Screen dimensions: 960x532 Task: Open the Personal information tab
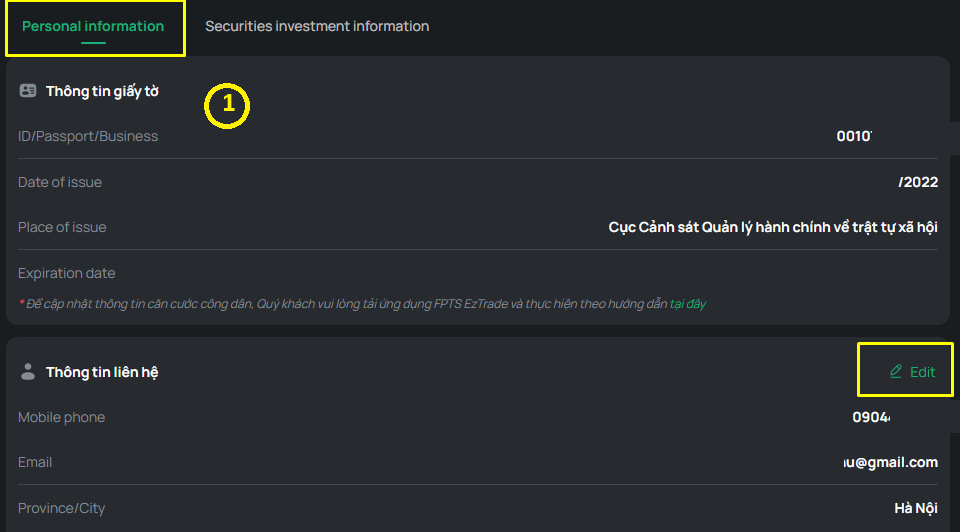[93, 26]
